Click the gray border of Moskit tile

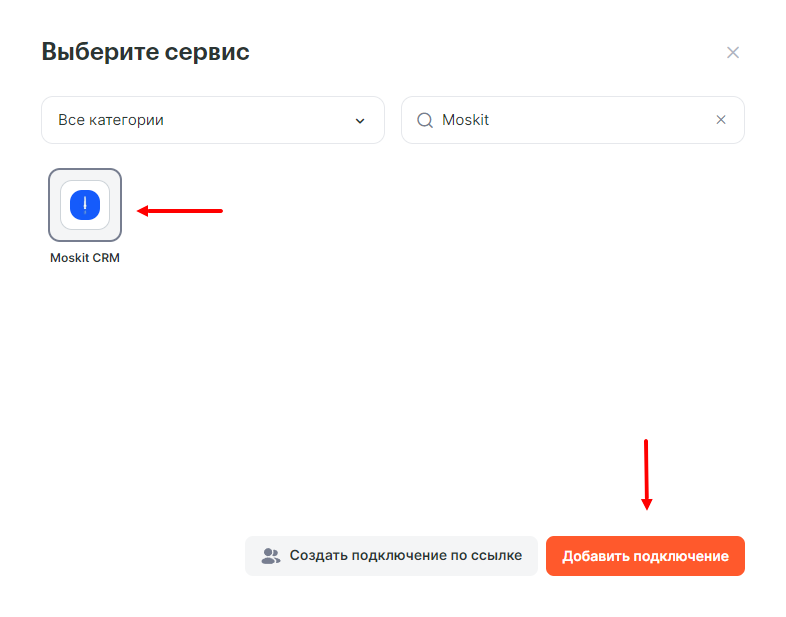(x=51, y=205)
